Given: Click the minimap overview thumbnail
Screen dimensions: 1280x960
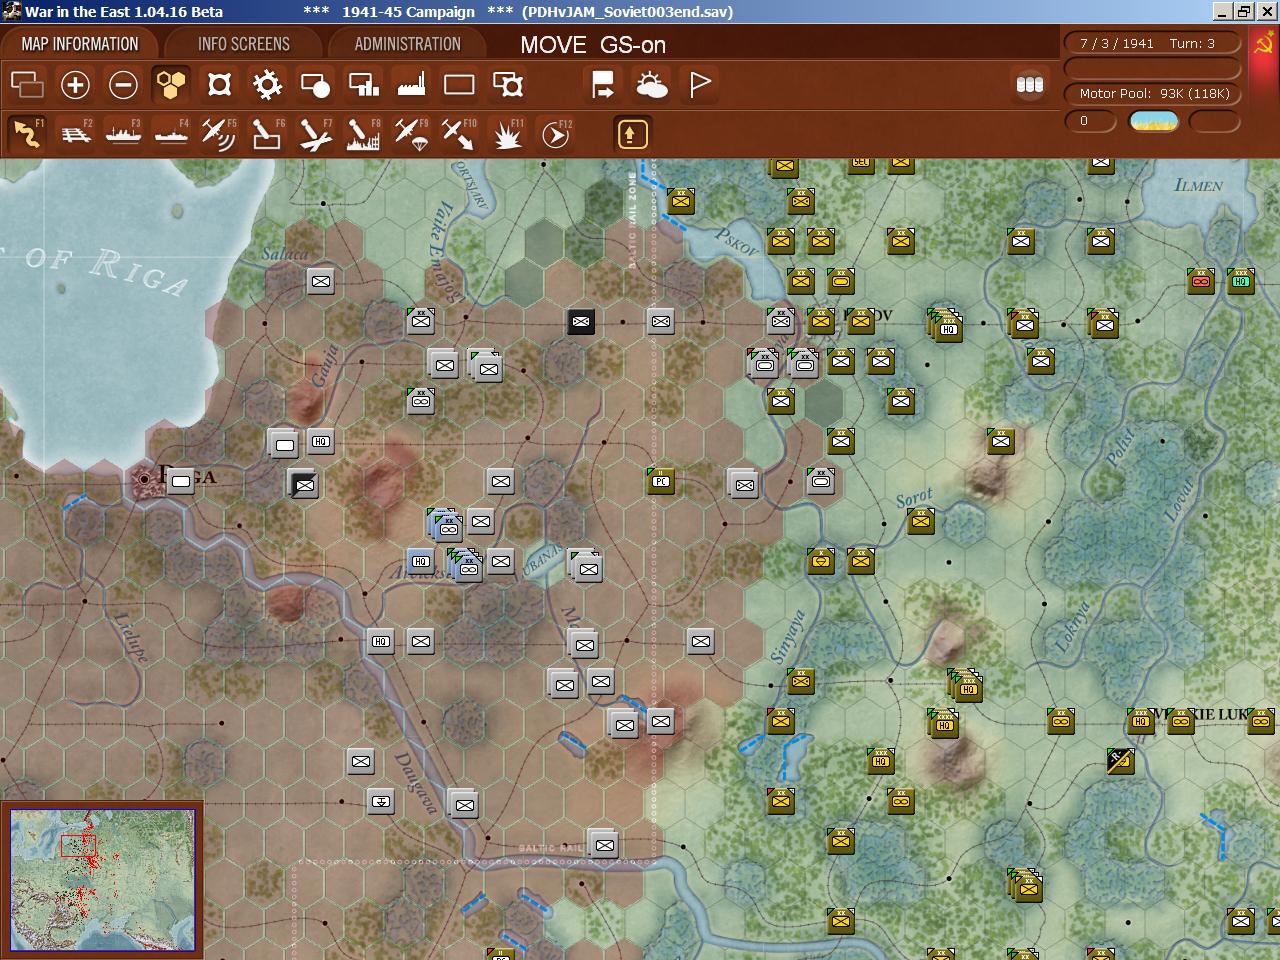Looking at the screenshot, I should (x=103, y=880).
